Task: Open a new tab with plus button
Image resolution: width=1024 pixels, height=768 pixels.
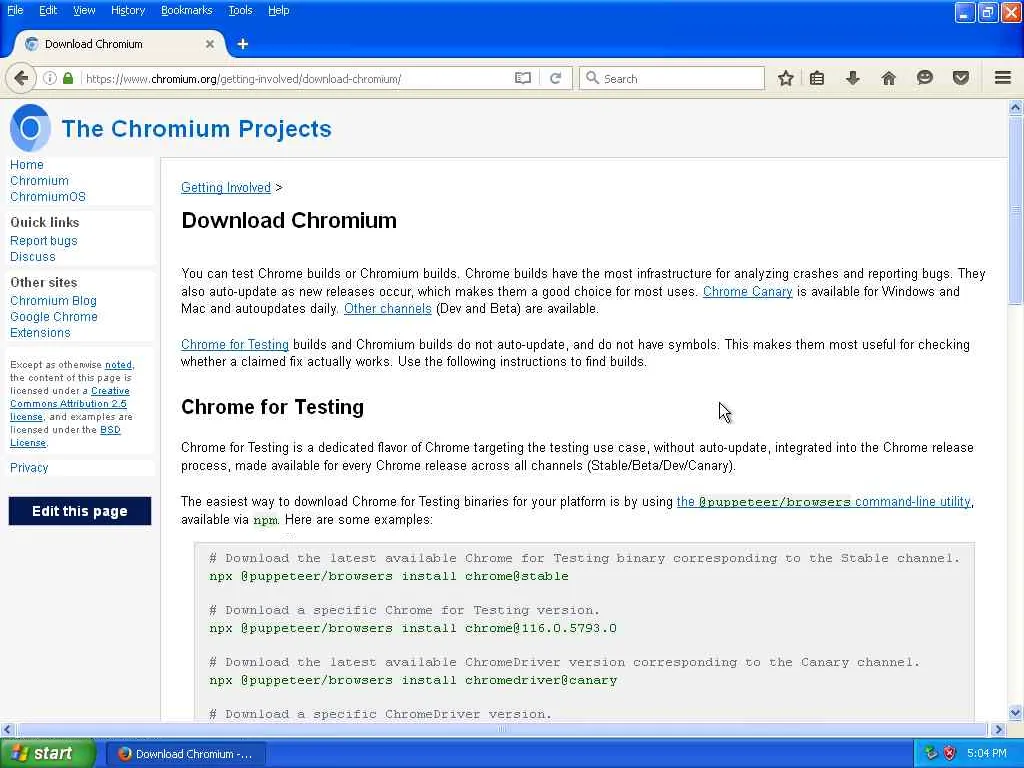Action: click(243, 44)
